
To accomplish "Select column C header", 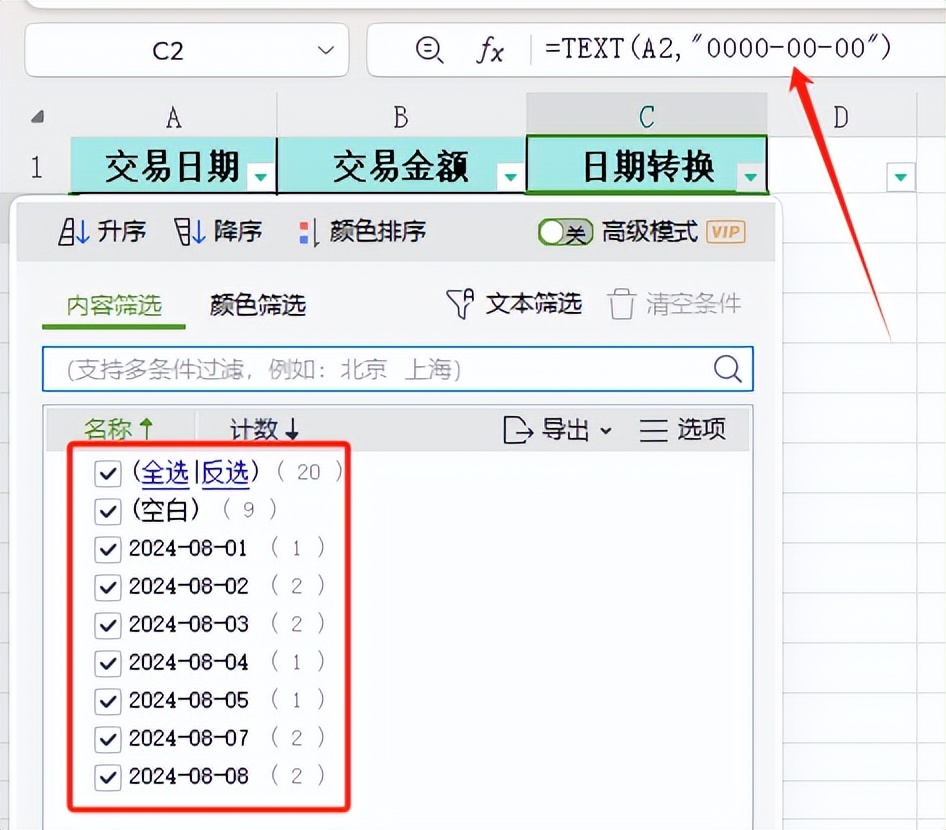I will [x=647, y=116].
